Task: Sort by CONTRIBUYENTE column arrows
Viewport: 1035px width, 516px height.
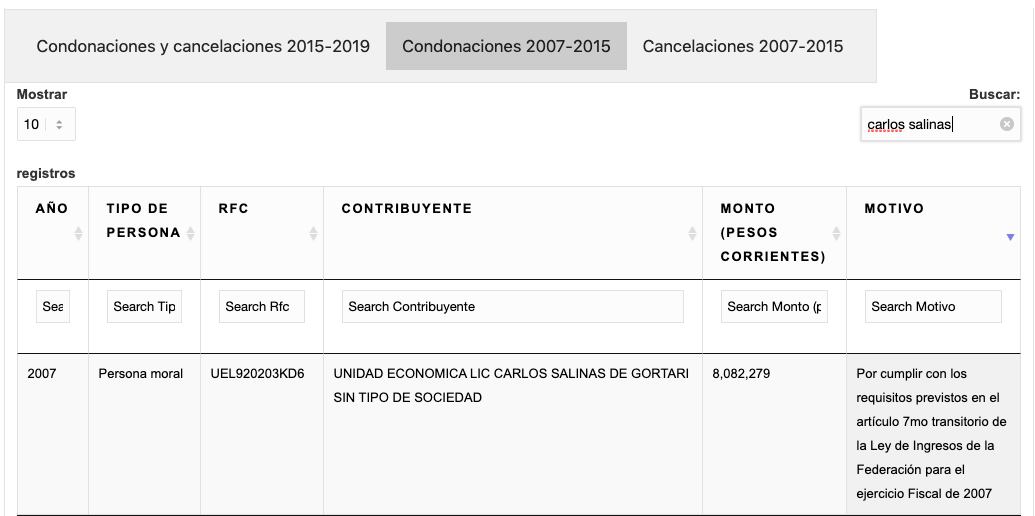Action: click(x=692, y=233)
